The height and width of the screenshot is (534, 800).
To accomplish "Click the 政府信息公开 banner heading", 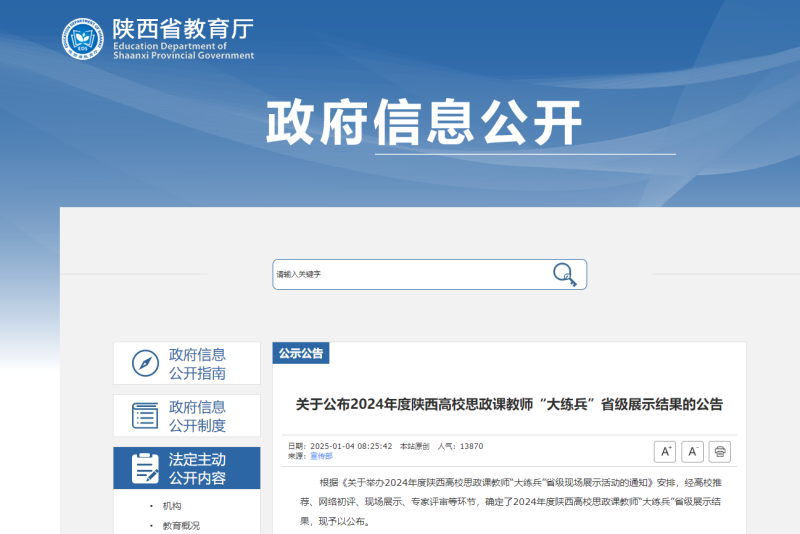I will (x=424, y=123).
